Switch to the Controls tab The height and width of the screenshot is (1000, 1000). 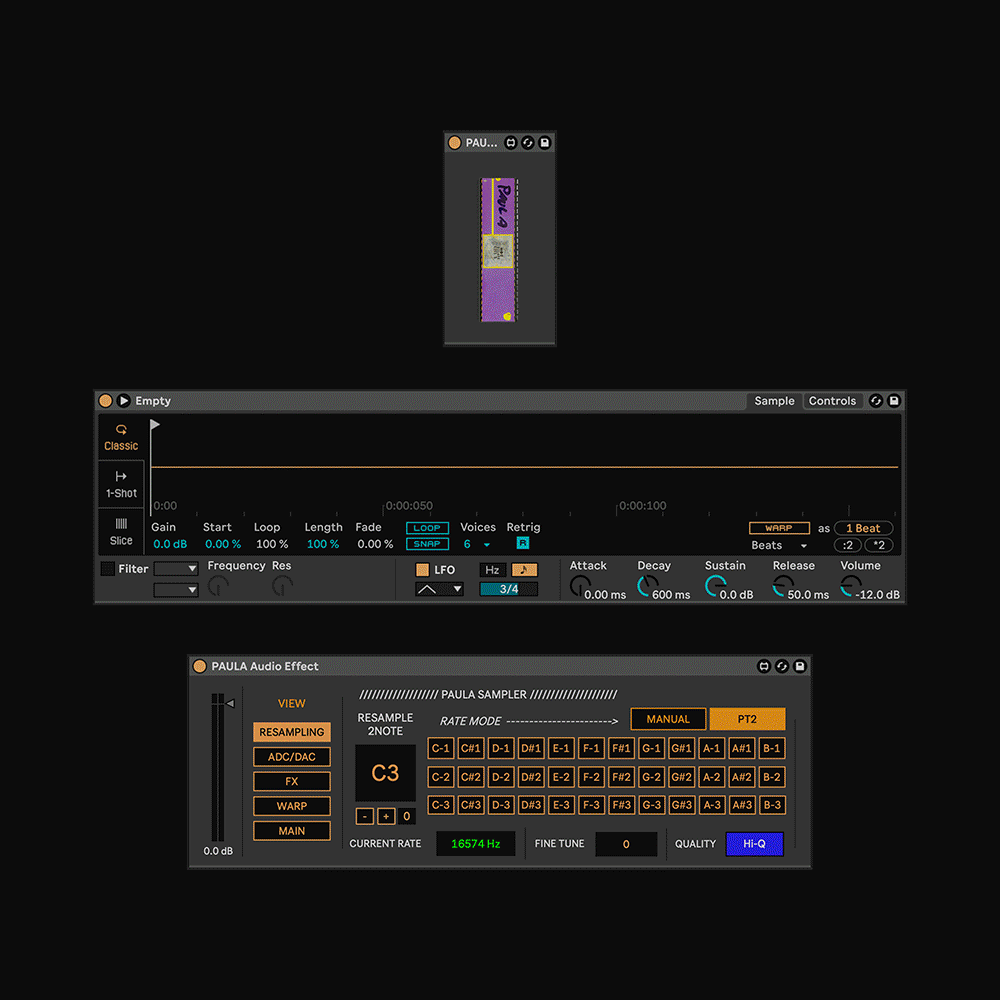(832, 401)
